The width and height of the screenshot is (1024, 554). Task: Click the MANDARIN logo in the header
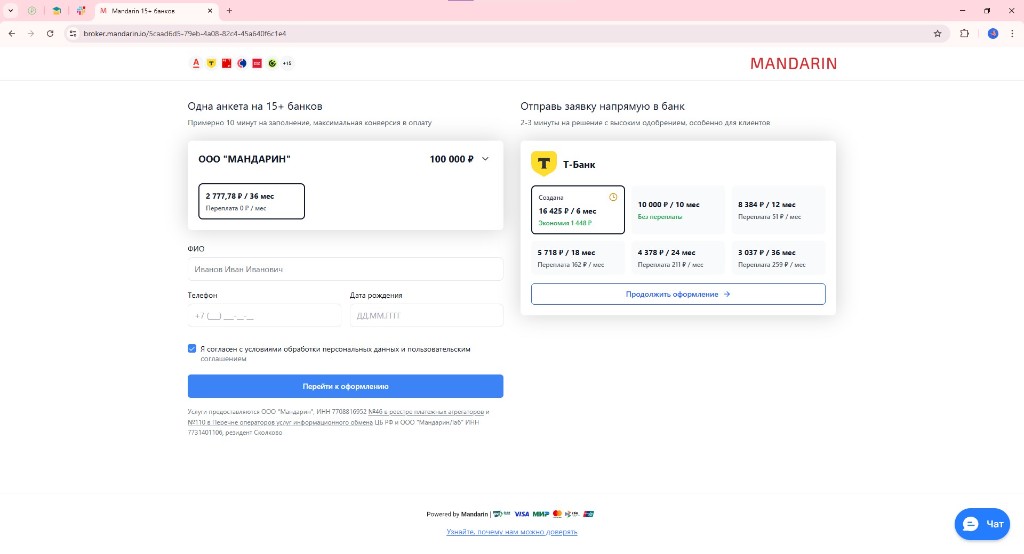tap(793, 63)
